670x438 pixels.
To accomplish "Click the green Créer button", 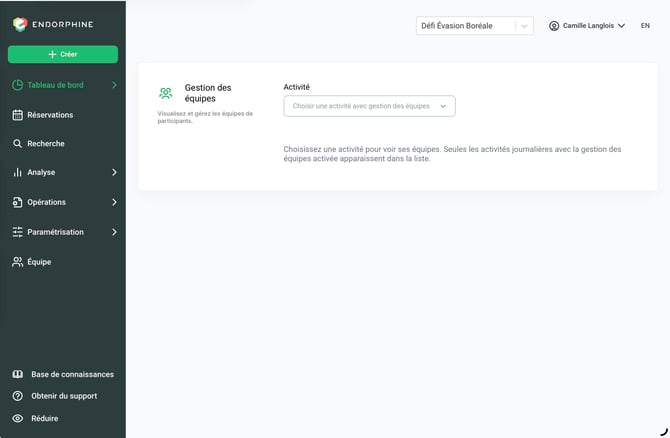I will point(63,54).
